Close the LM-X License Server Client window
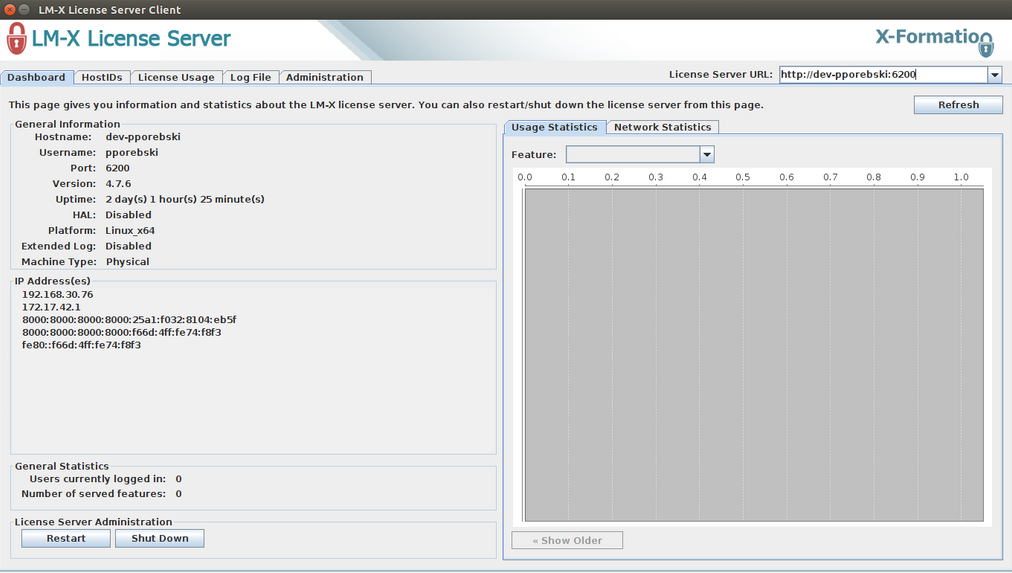 10,10
